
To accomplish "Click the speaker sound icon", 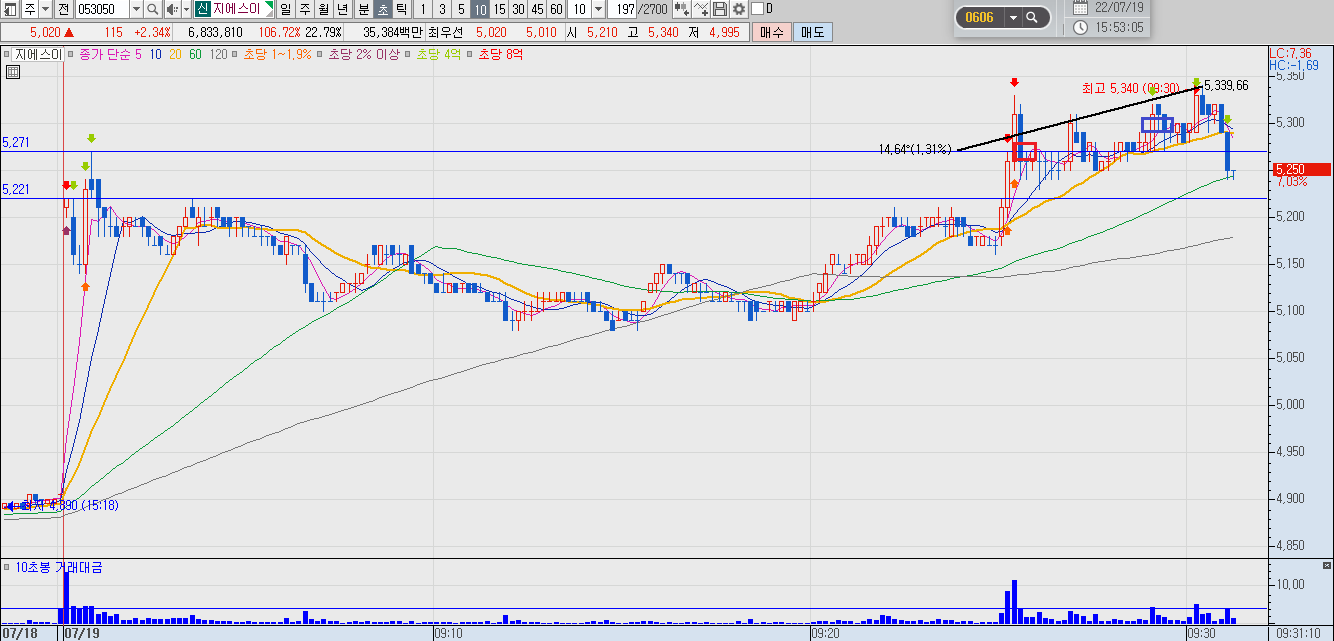I will pyautogui.click(x=170, y=10).
